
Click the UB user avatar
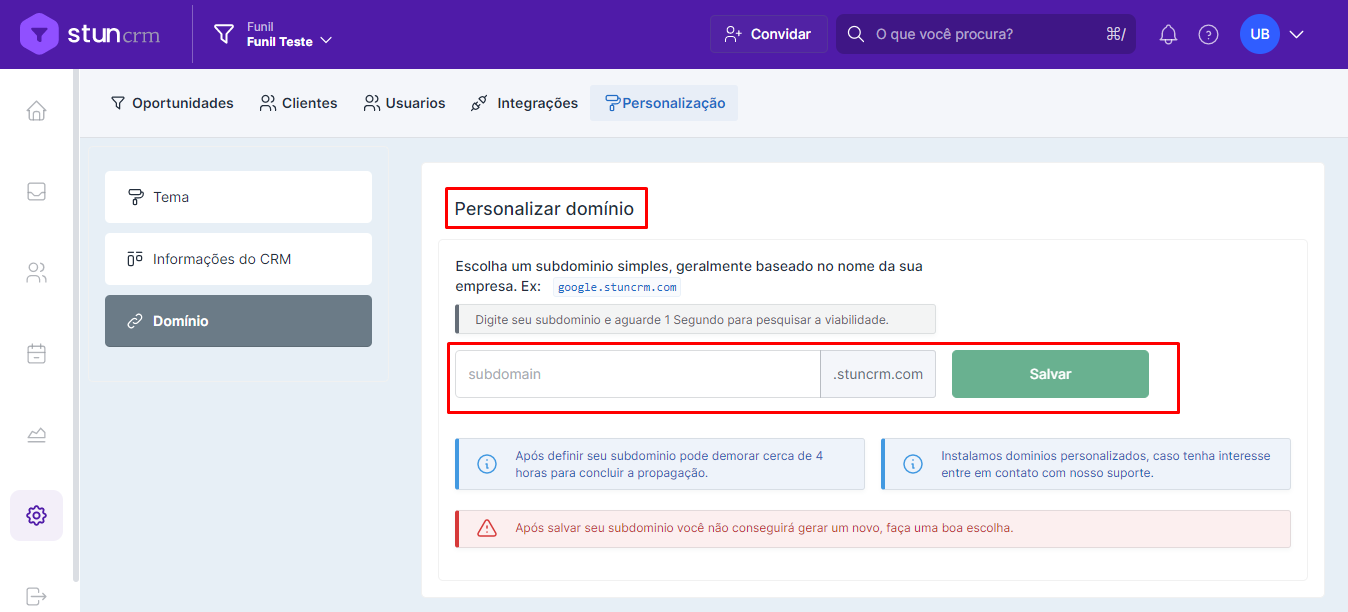tap(1259, 35)
